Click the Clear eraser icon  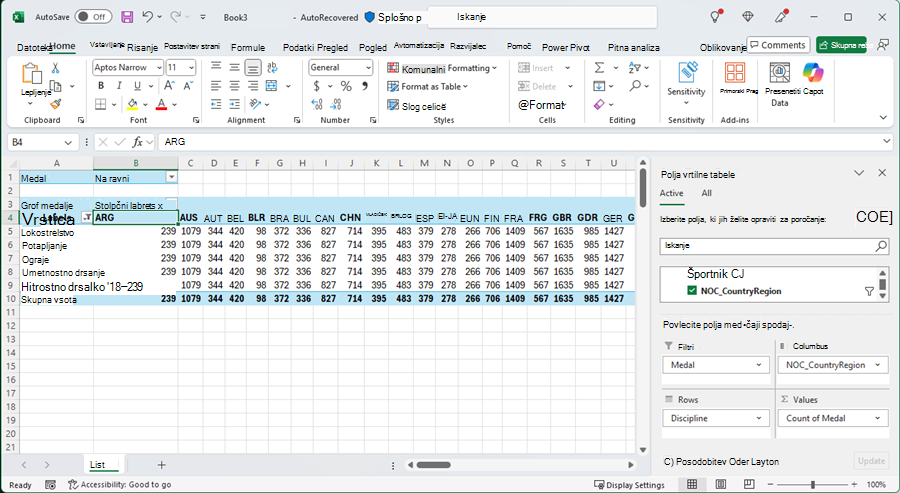[x=599, y=104]
